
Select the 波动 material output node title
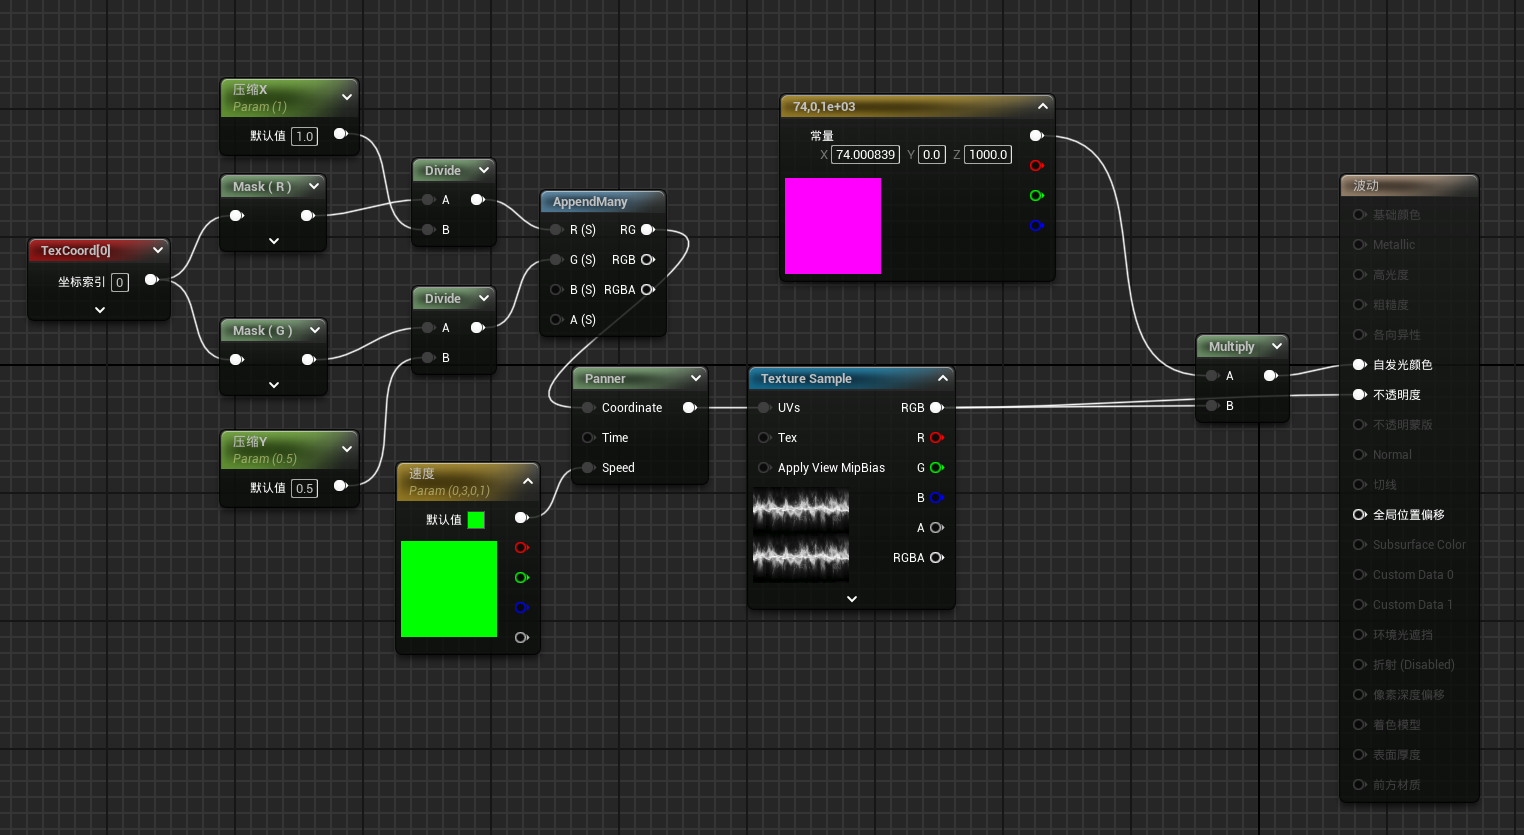[1366, 185]
